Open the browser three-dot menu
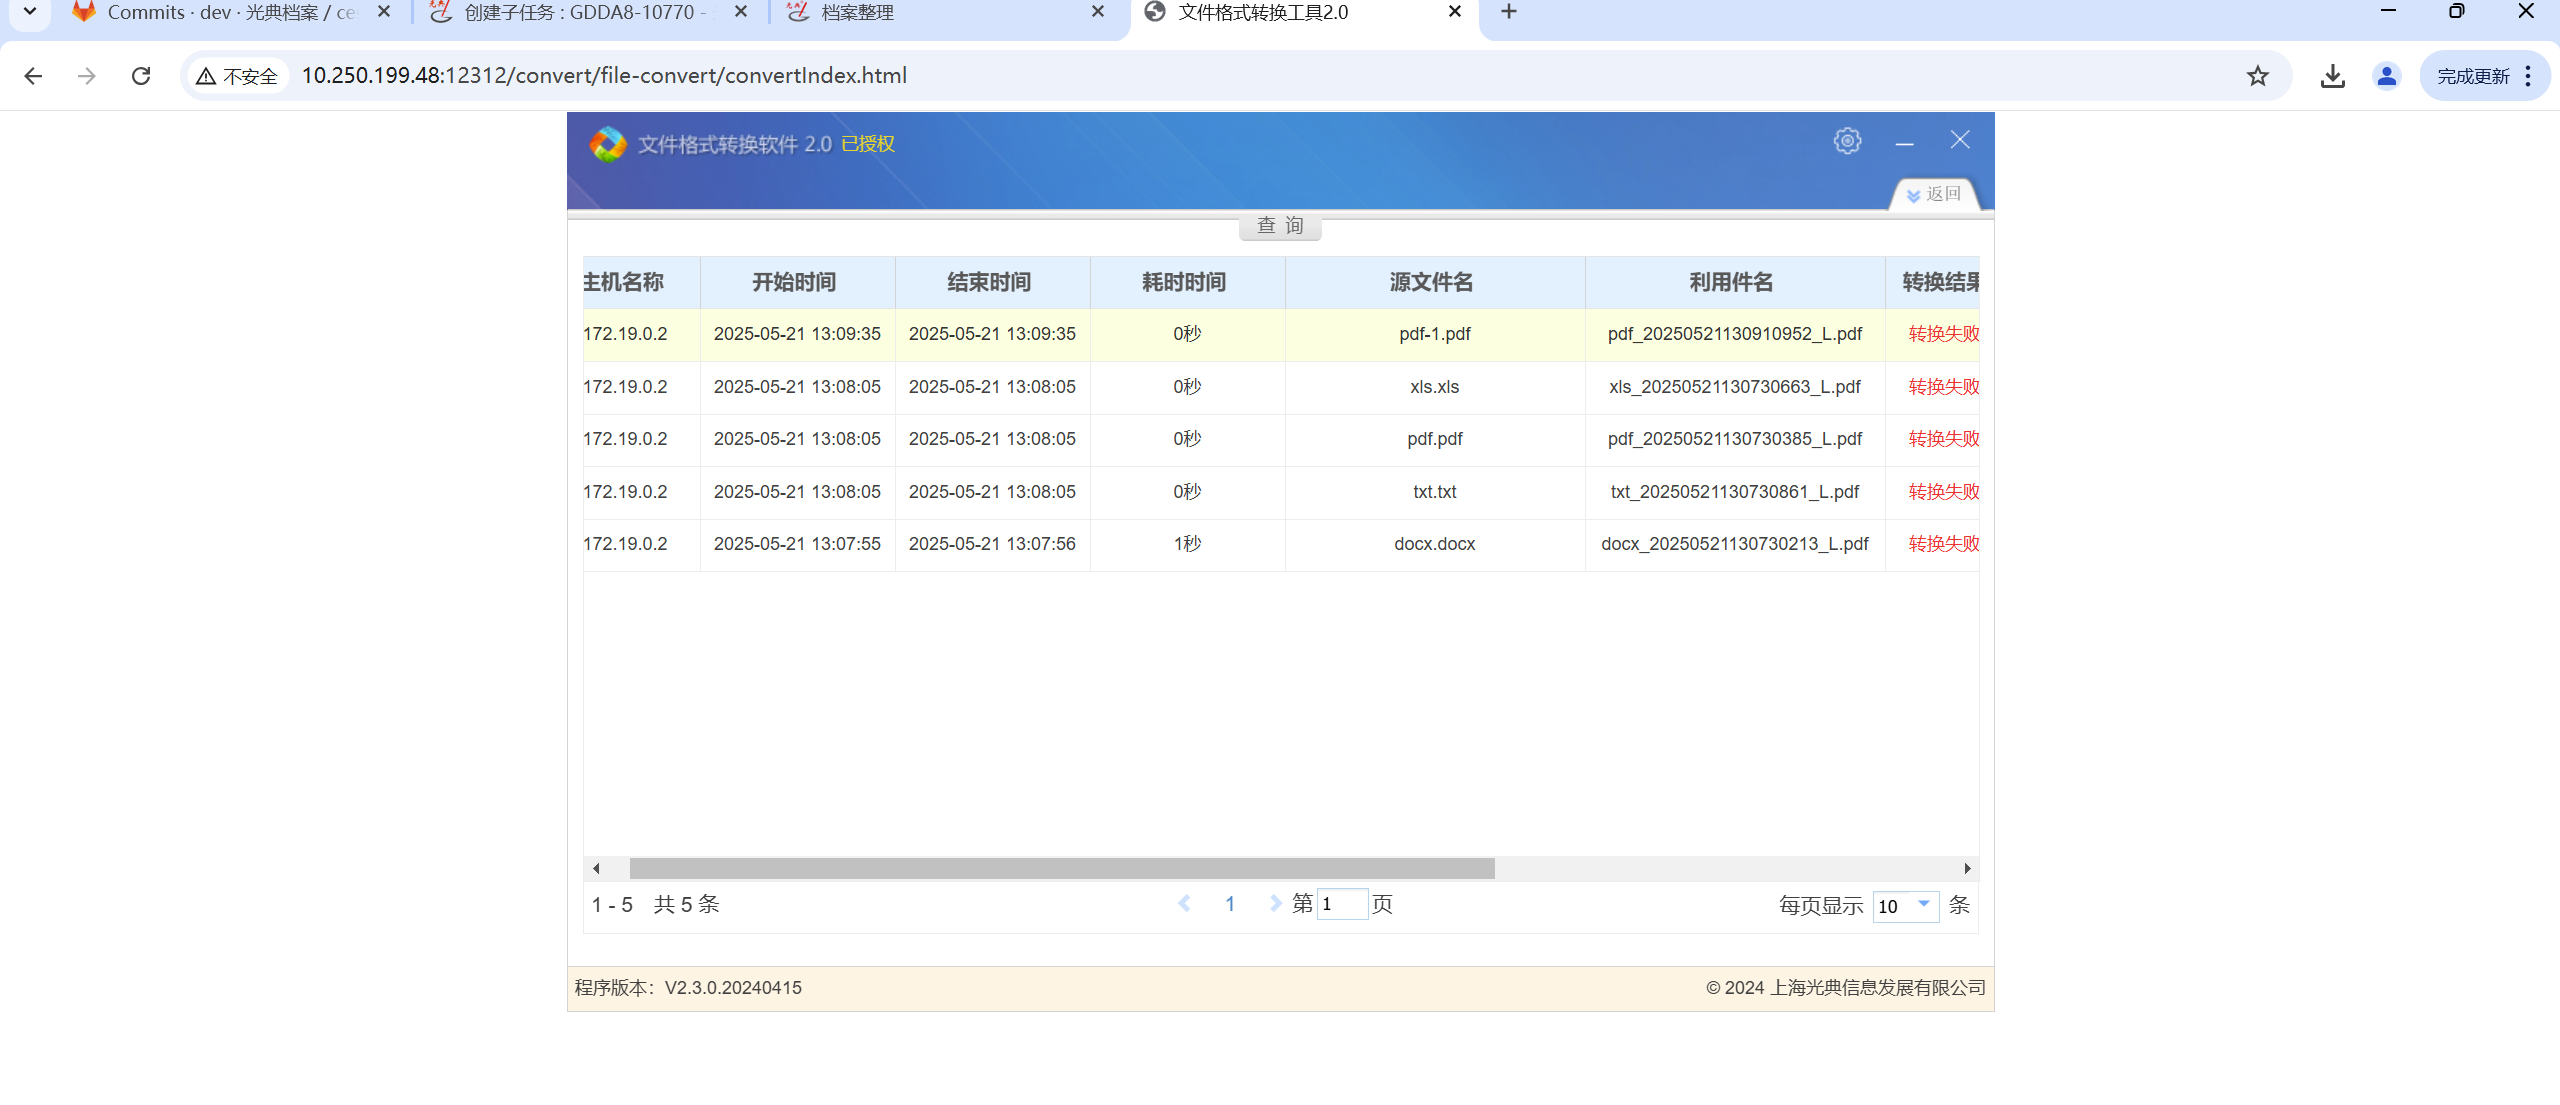2560x1105 pixels. click(x=2528, y=76)
